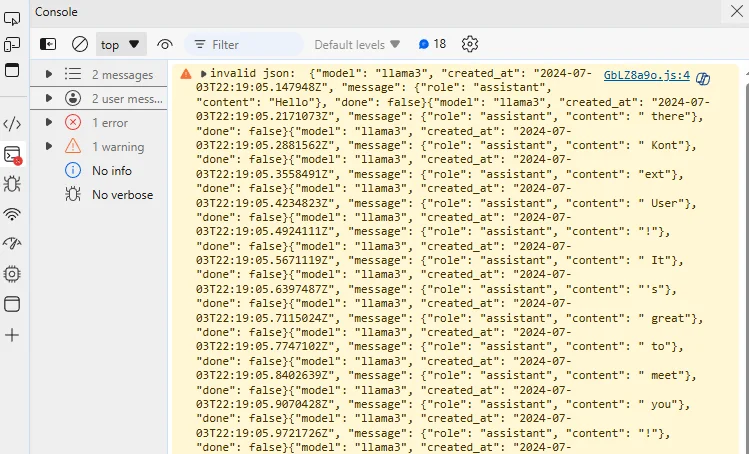Create a live expression with eye icon

point(165,44)
